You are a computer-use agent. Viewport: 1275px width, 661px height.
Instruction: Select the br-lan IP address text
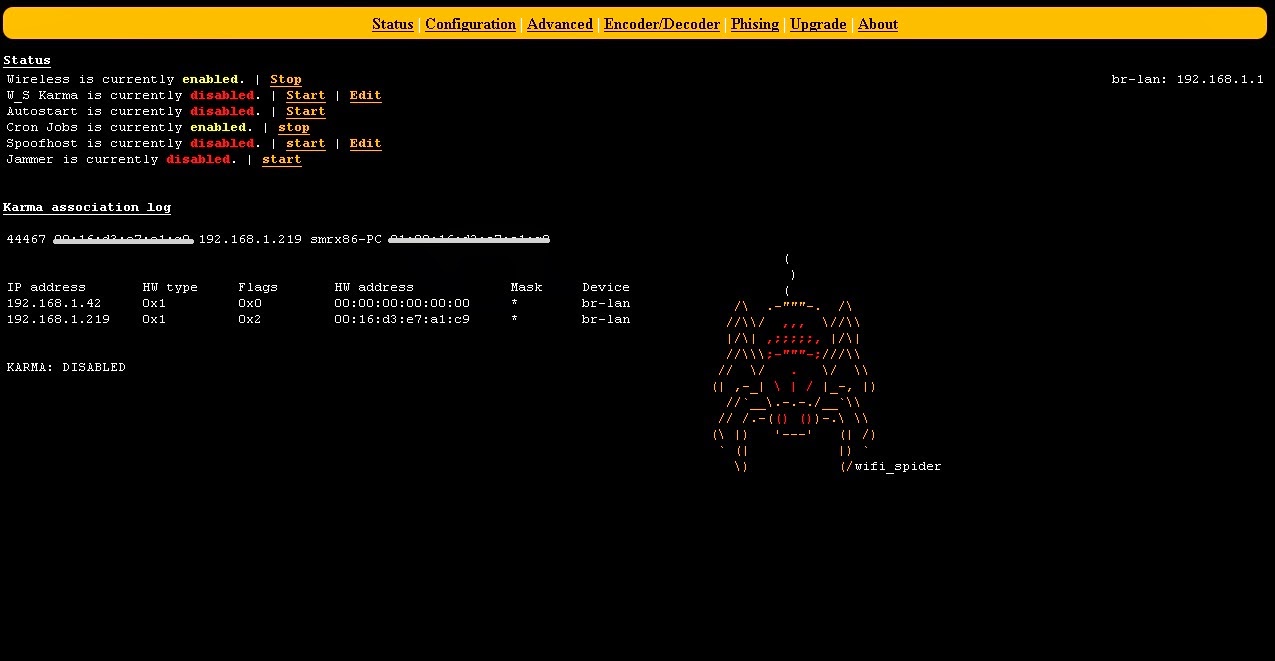click(x=1186, y=79)
